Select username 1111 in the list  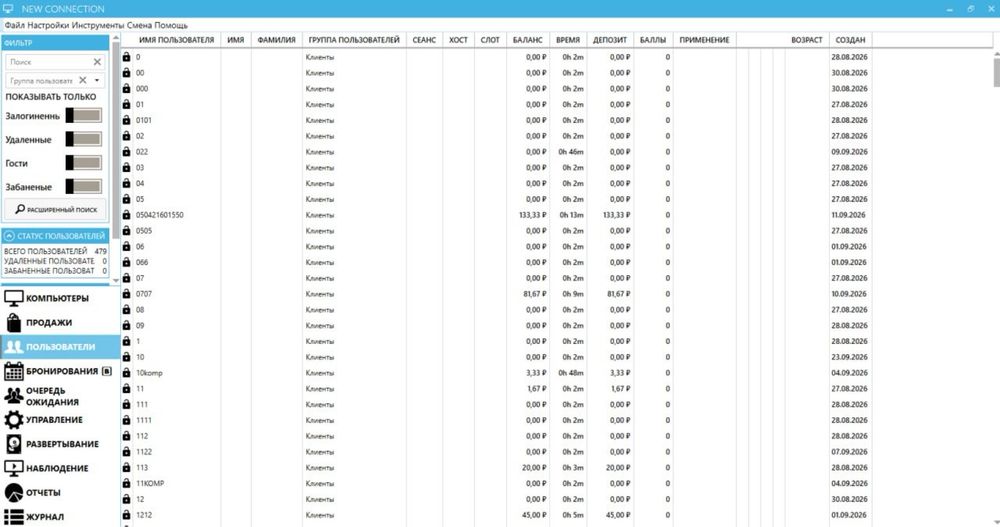point(143,420)
